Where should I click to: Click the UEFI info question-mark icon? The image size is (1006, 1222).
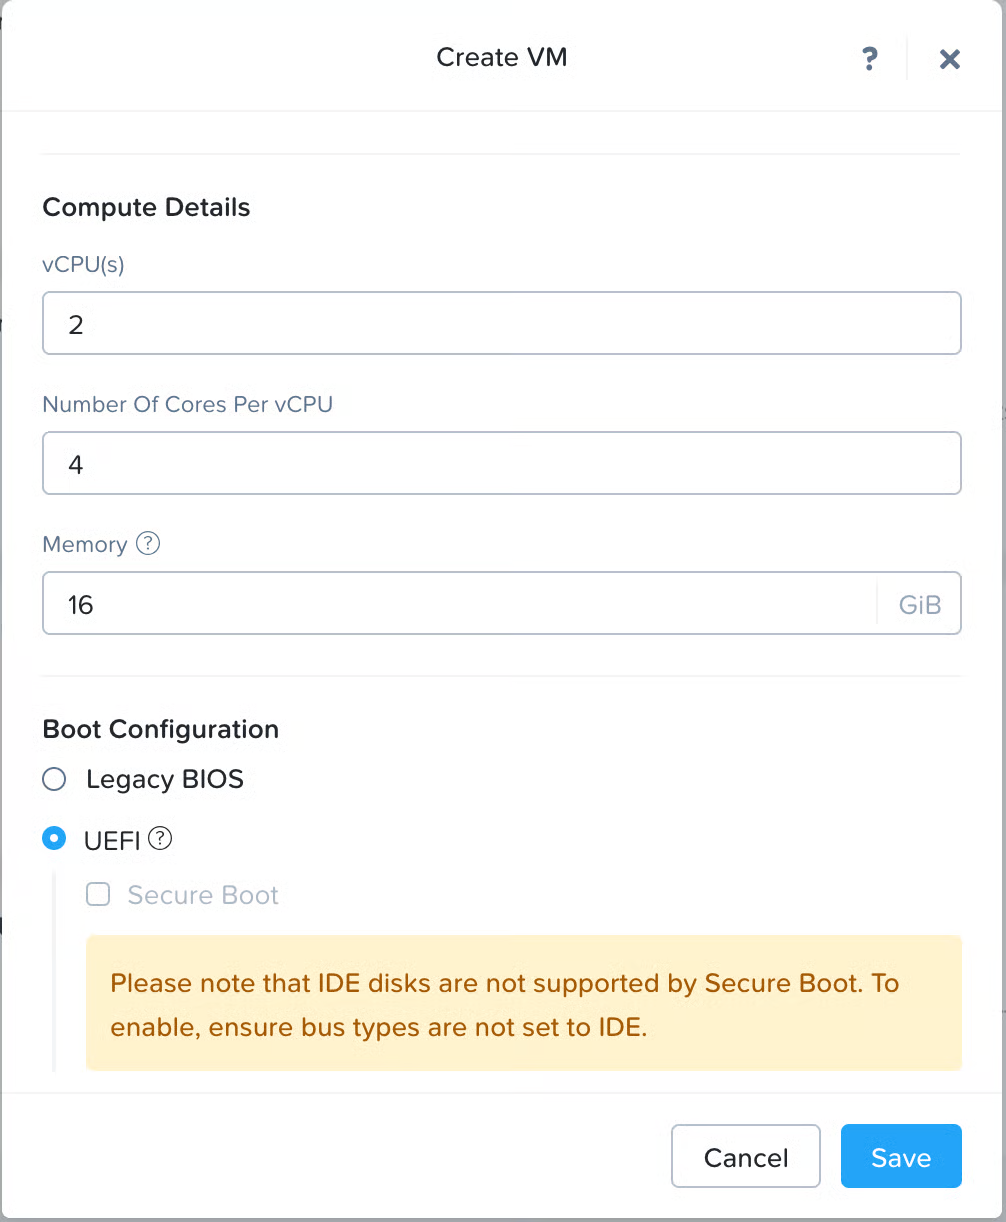coord(160,839)
